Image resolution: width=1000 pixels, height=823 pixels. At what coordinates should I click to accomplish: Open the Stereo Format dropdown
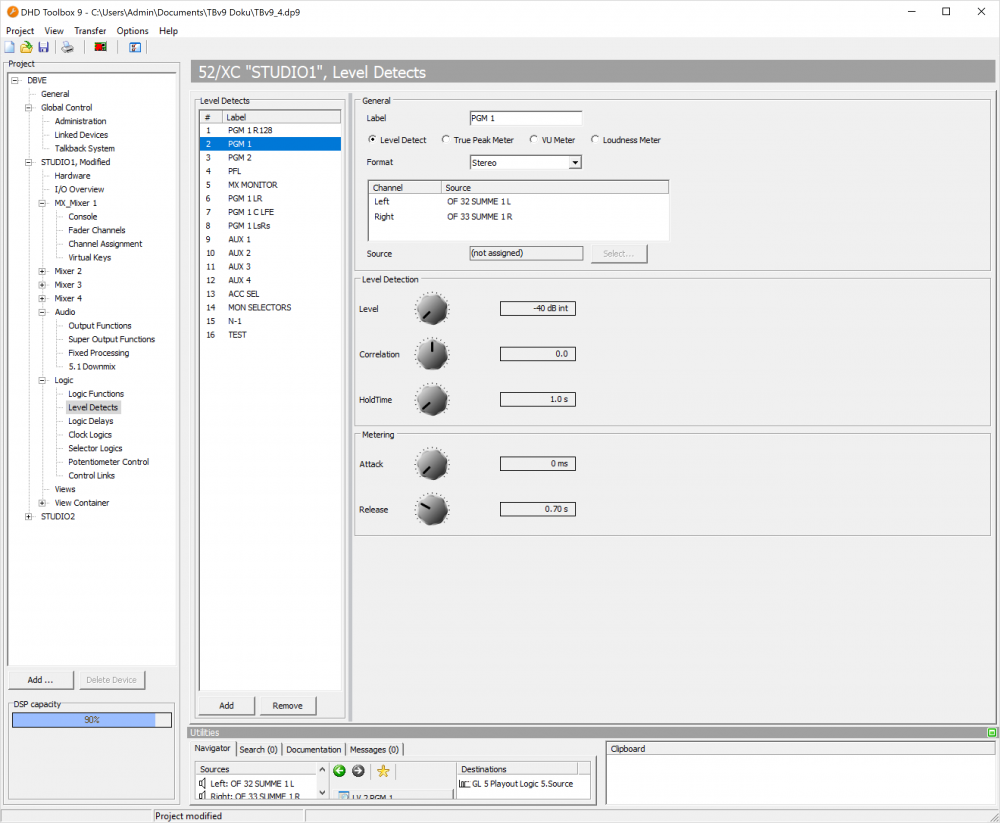(577, 162)
